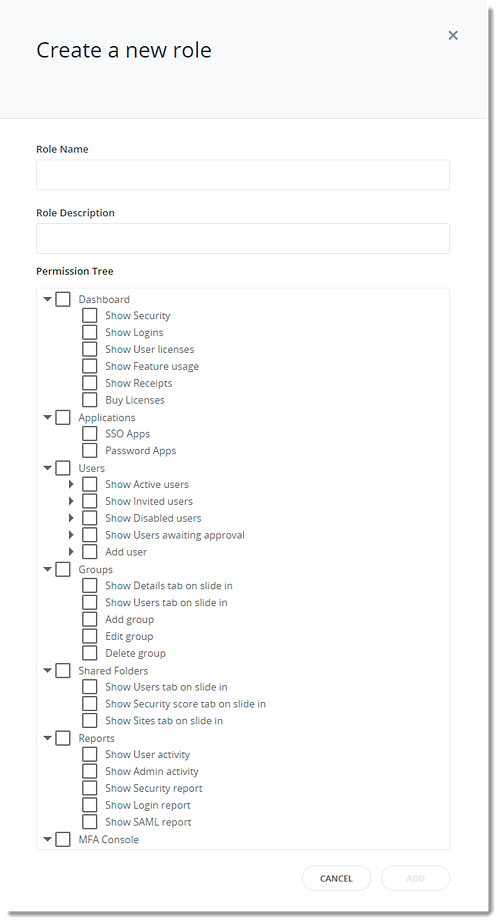Image resolution: width=500 pixels, height=923 pixels.
Task: Click the ADD button
Action: tap(415, 878)
